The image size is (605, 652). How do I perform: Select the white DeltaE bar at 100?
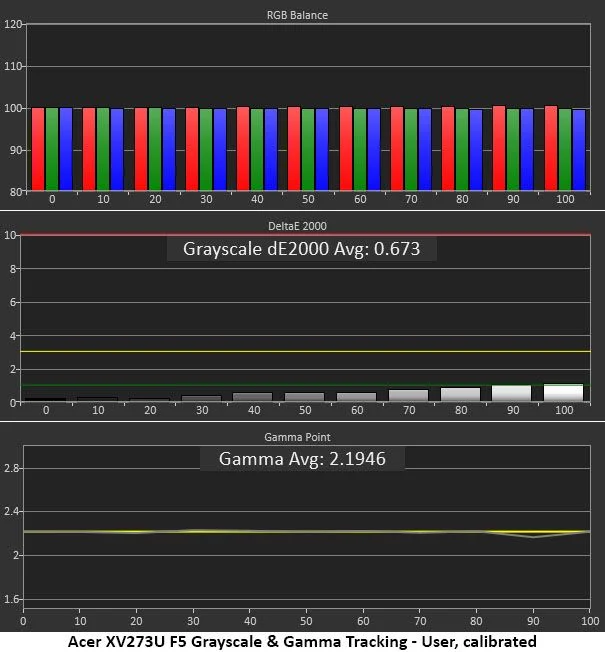pos(563,393)
